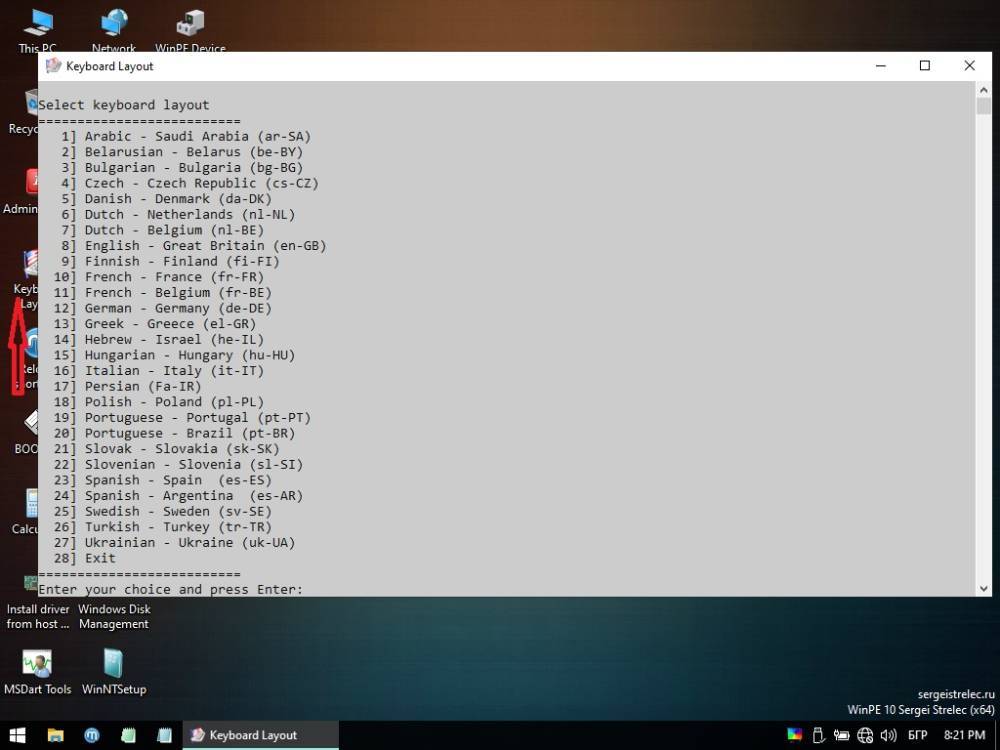Viewport: 1000px width, 750px height.
Task: Click the USB safely remove tray icon
Action: pos(818,735)
